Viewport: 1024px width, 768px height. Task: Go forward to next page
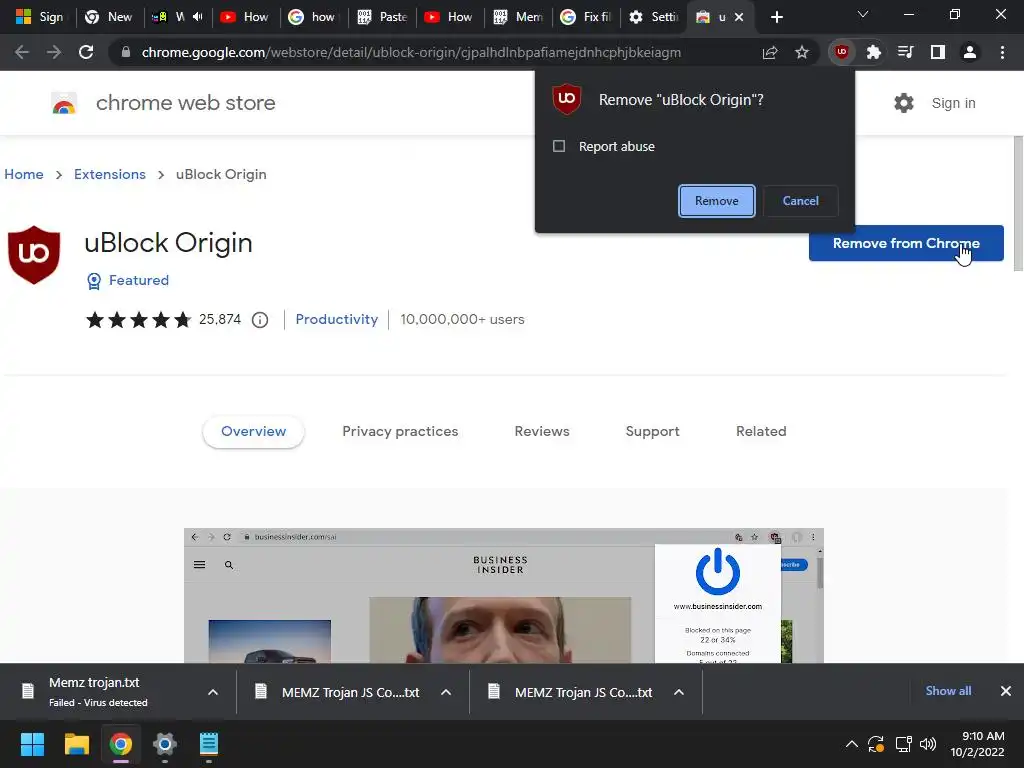tap(54, 52)
